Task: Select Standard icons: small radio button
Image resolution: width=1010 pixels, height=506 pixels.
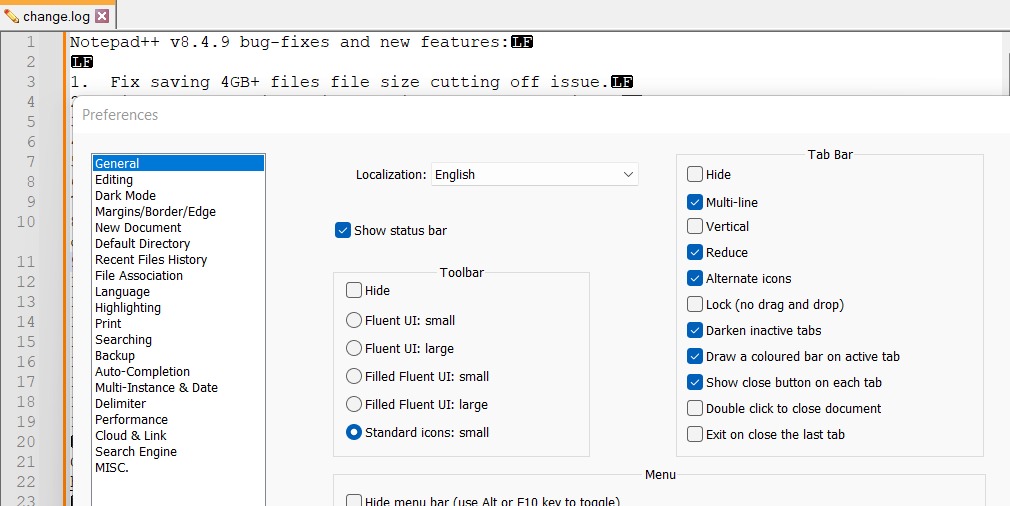Action: click(x=354, y=433)
